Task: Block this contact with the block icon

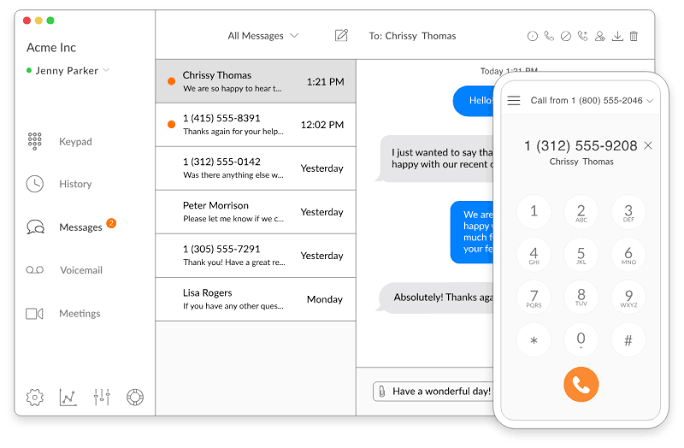Action: click(566, 36)
